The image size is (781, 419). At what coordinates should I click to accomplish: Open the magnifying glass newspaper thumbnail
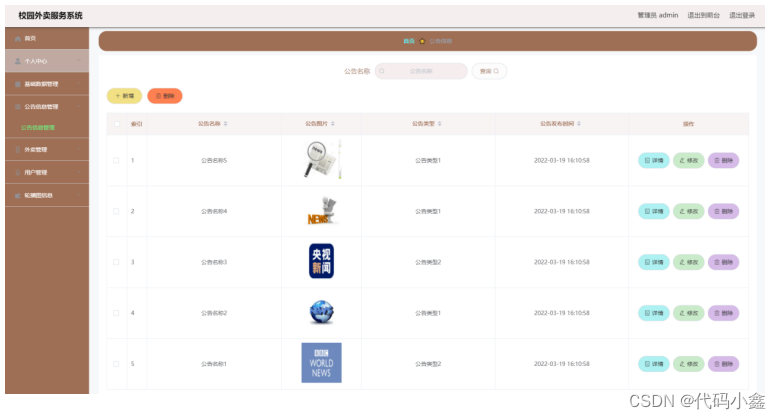pos(322,160)
